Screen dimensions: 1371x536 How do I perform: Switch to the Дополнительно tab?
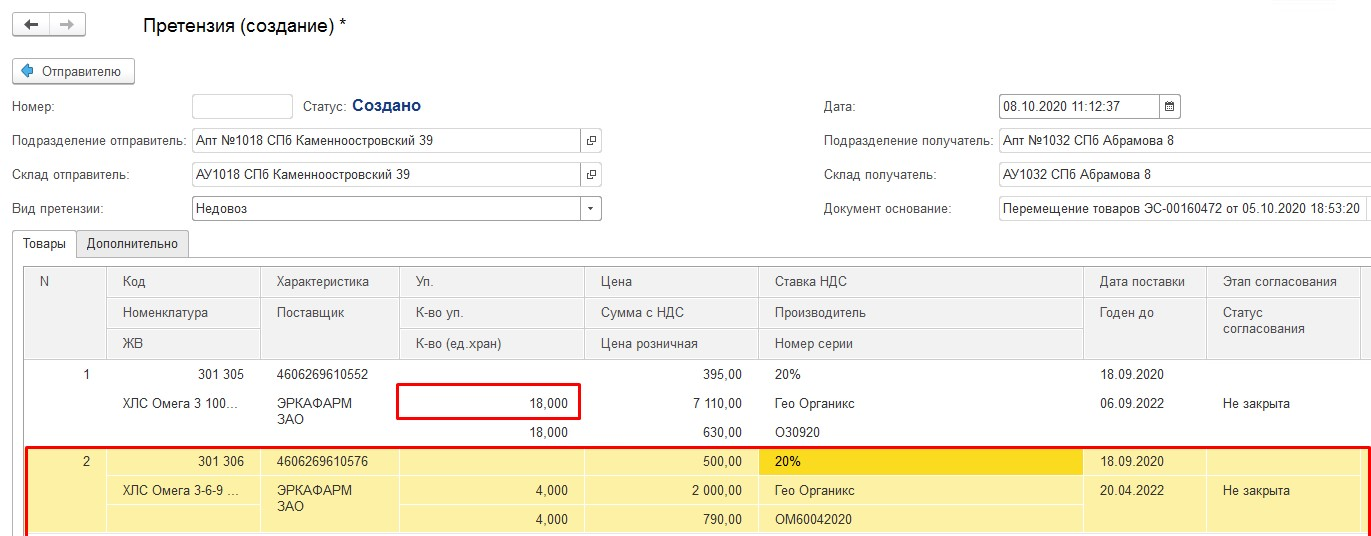[132, 243]
